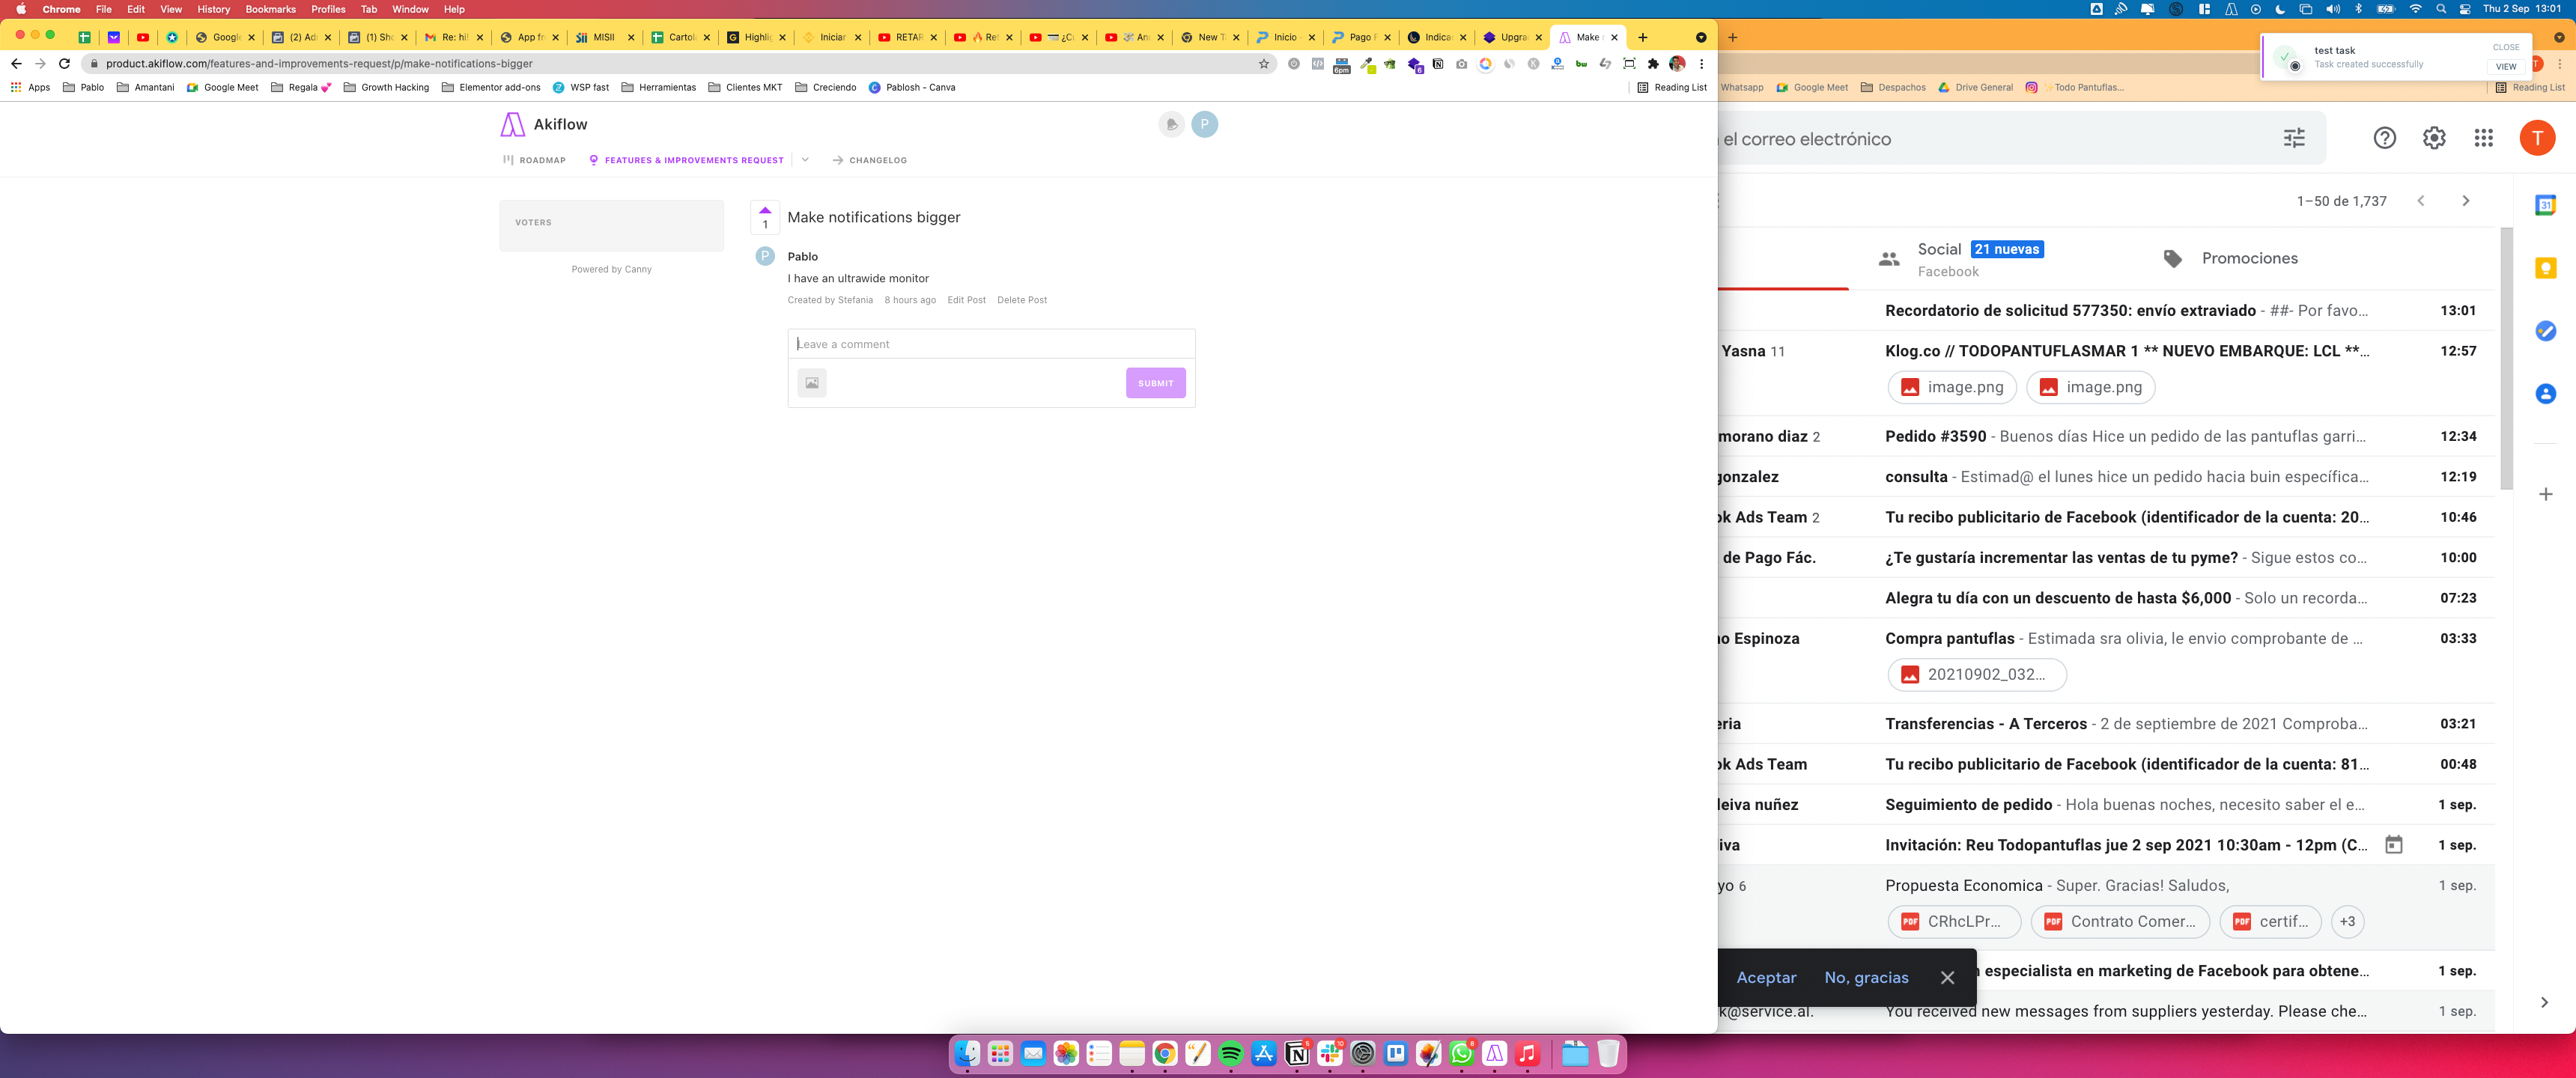The height and width of the screenshot is (1078, 2576).
Task: Close the test task notification
Action: pyautogui.click(x=2505, y=47)
